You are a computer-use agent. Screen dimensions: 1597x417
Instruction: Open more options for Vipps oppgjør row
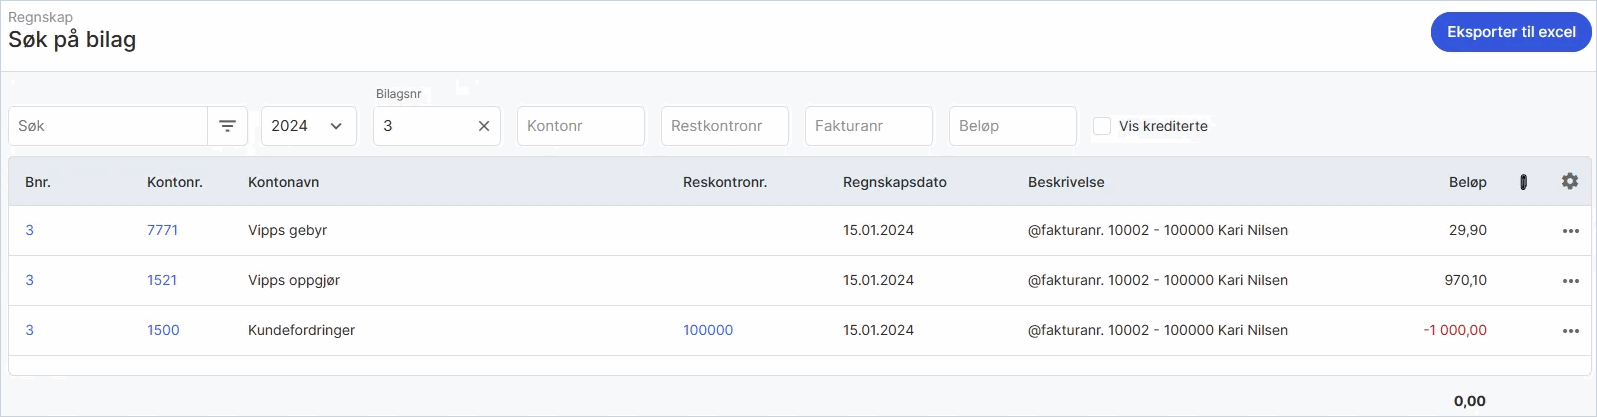click(x=1571, y=281)
